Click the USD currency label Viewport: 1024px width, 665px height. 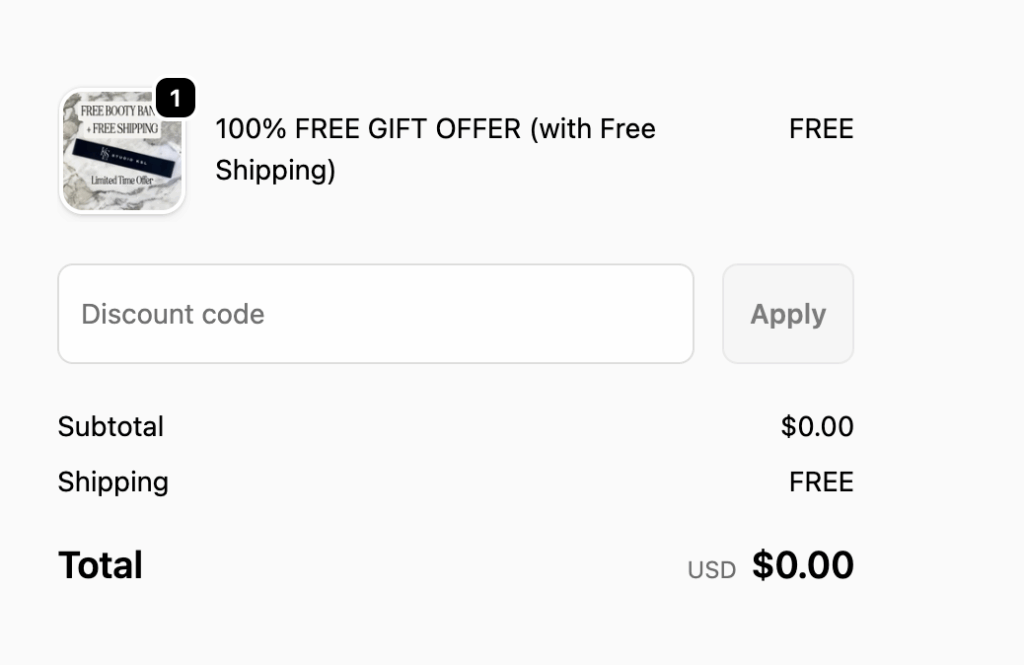(712, 570)
